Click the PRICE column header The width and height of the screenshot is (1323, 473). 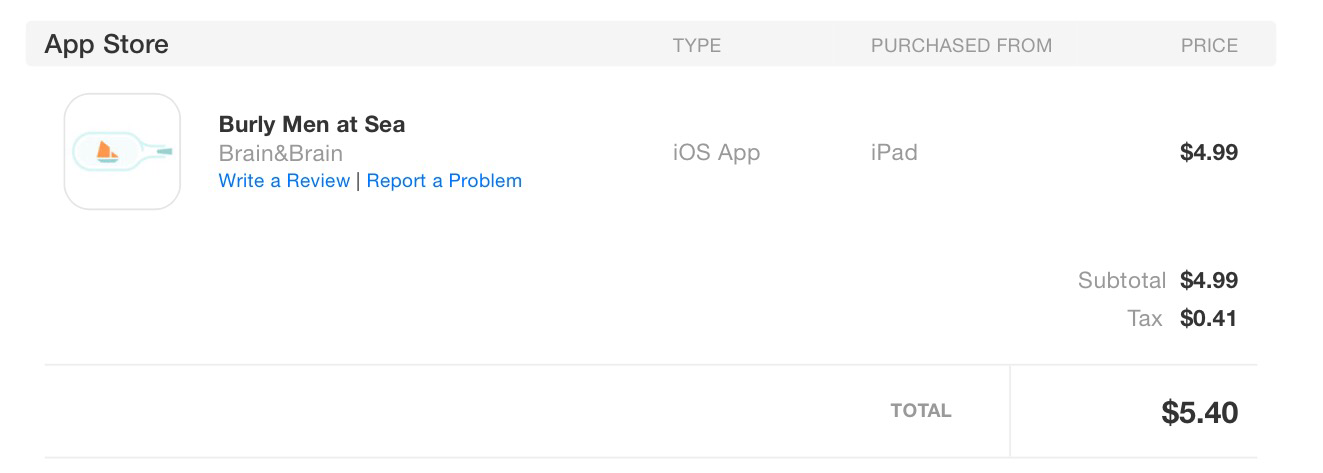pyautogui.click(x=1209, y=45)
